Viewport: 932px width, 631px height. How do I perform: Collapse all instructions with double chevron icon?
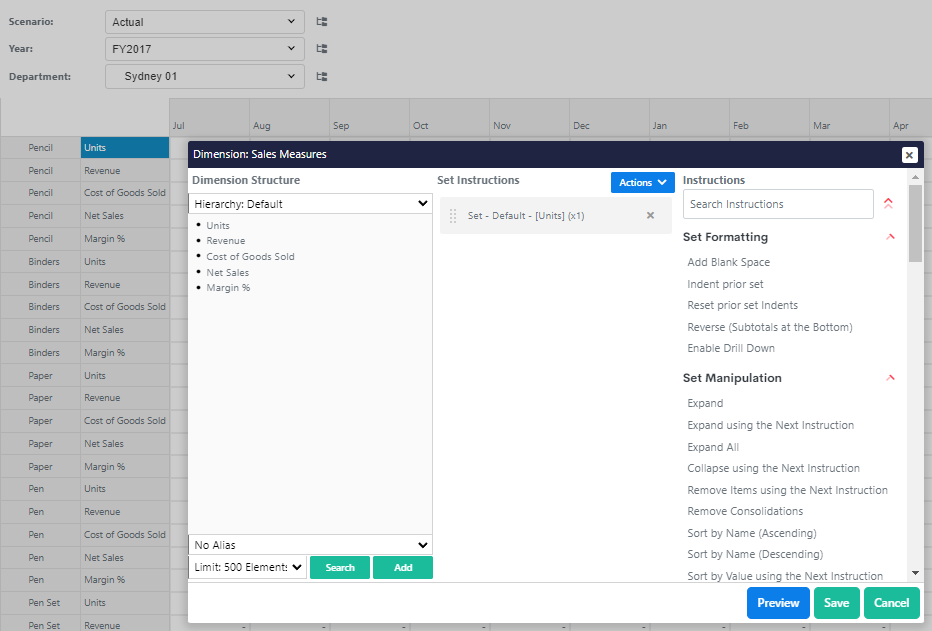888,204
